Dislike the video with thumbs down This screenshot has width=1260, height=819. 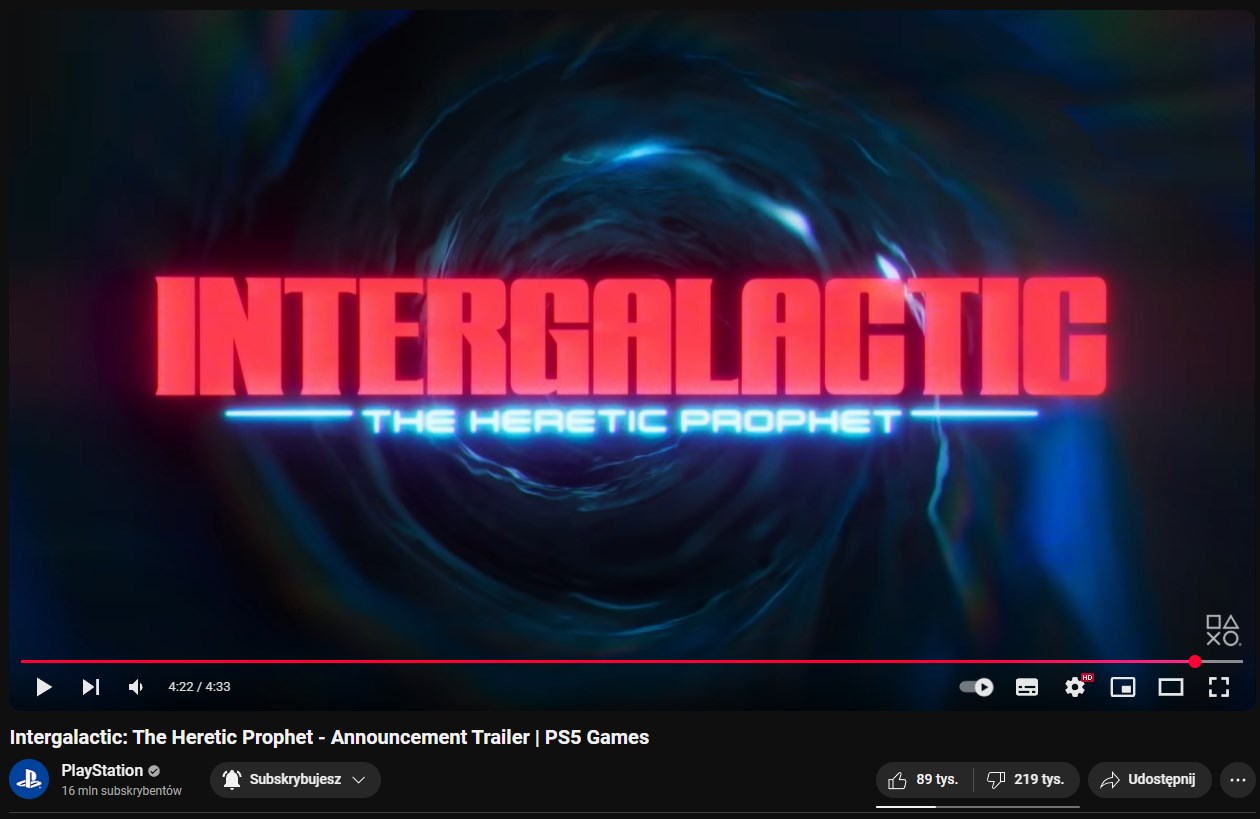pos(1025,780)
